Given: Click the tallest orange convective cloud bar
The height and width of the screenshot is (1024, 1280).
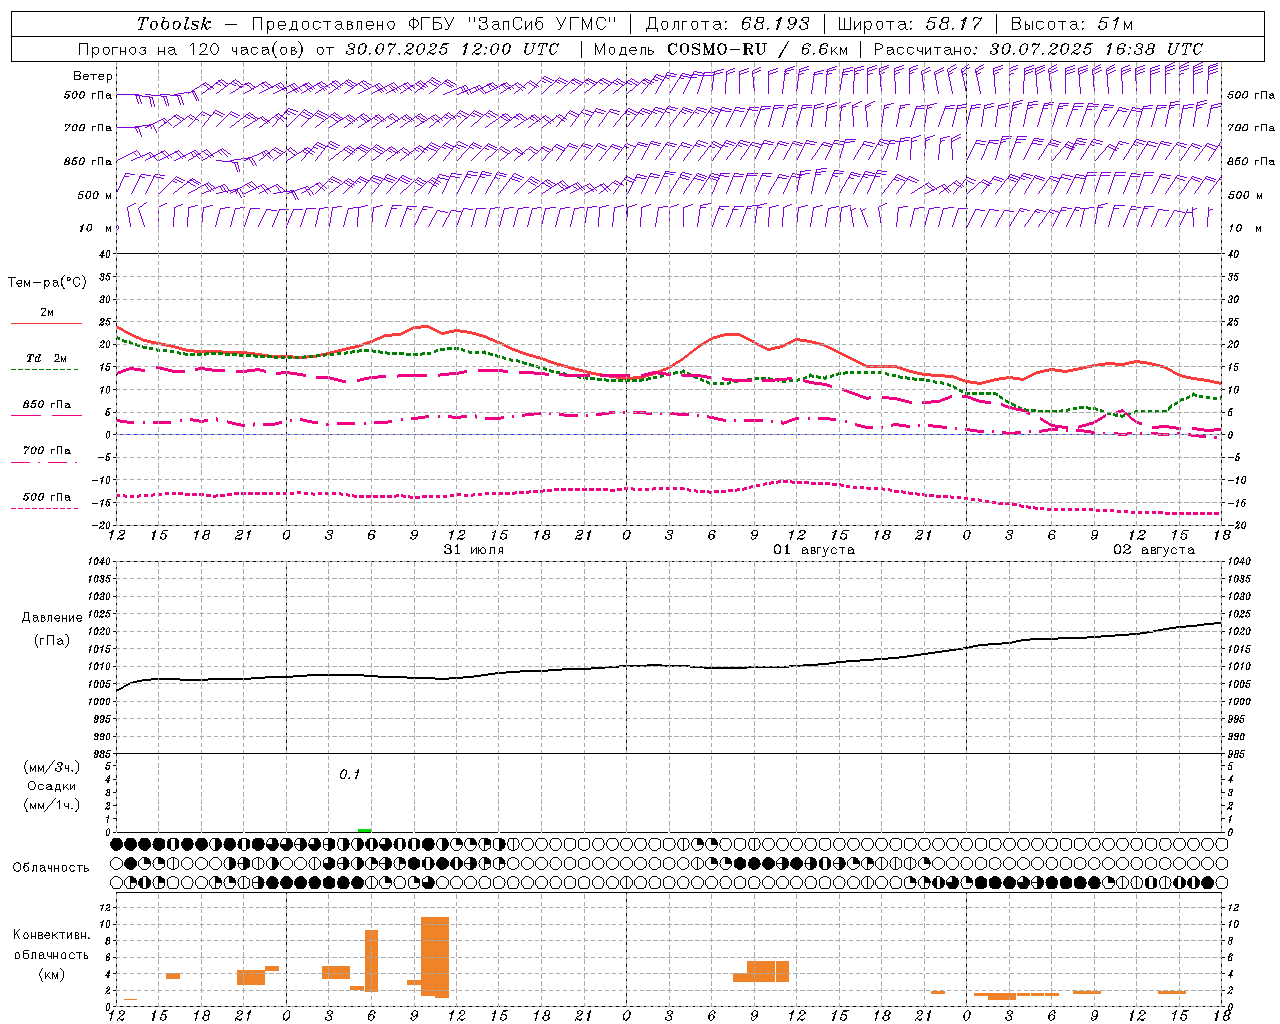Looking at the screenshot, I should coord(435,957).
